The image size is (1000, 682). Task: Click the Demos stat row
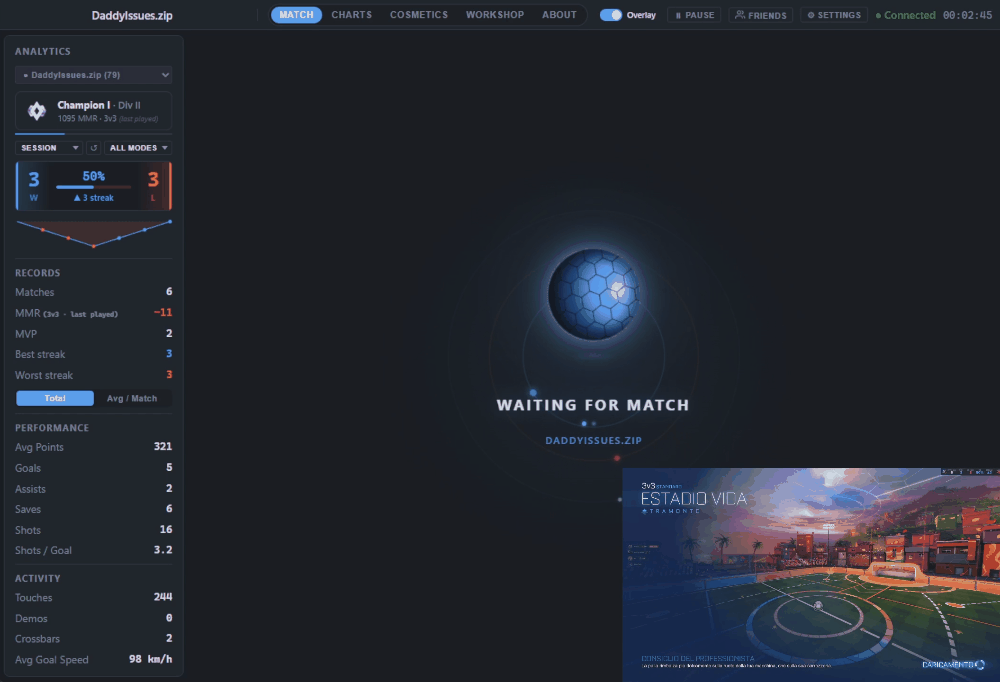point(94,618)
